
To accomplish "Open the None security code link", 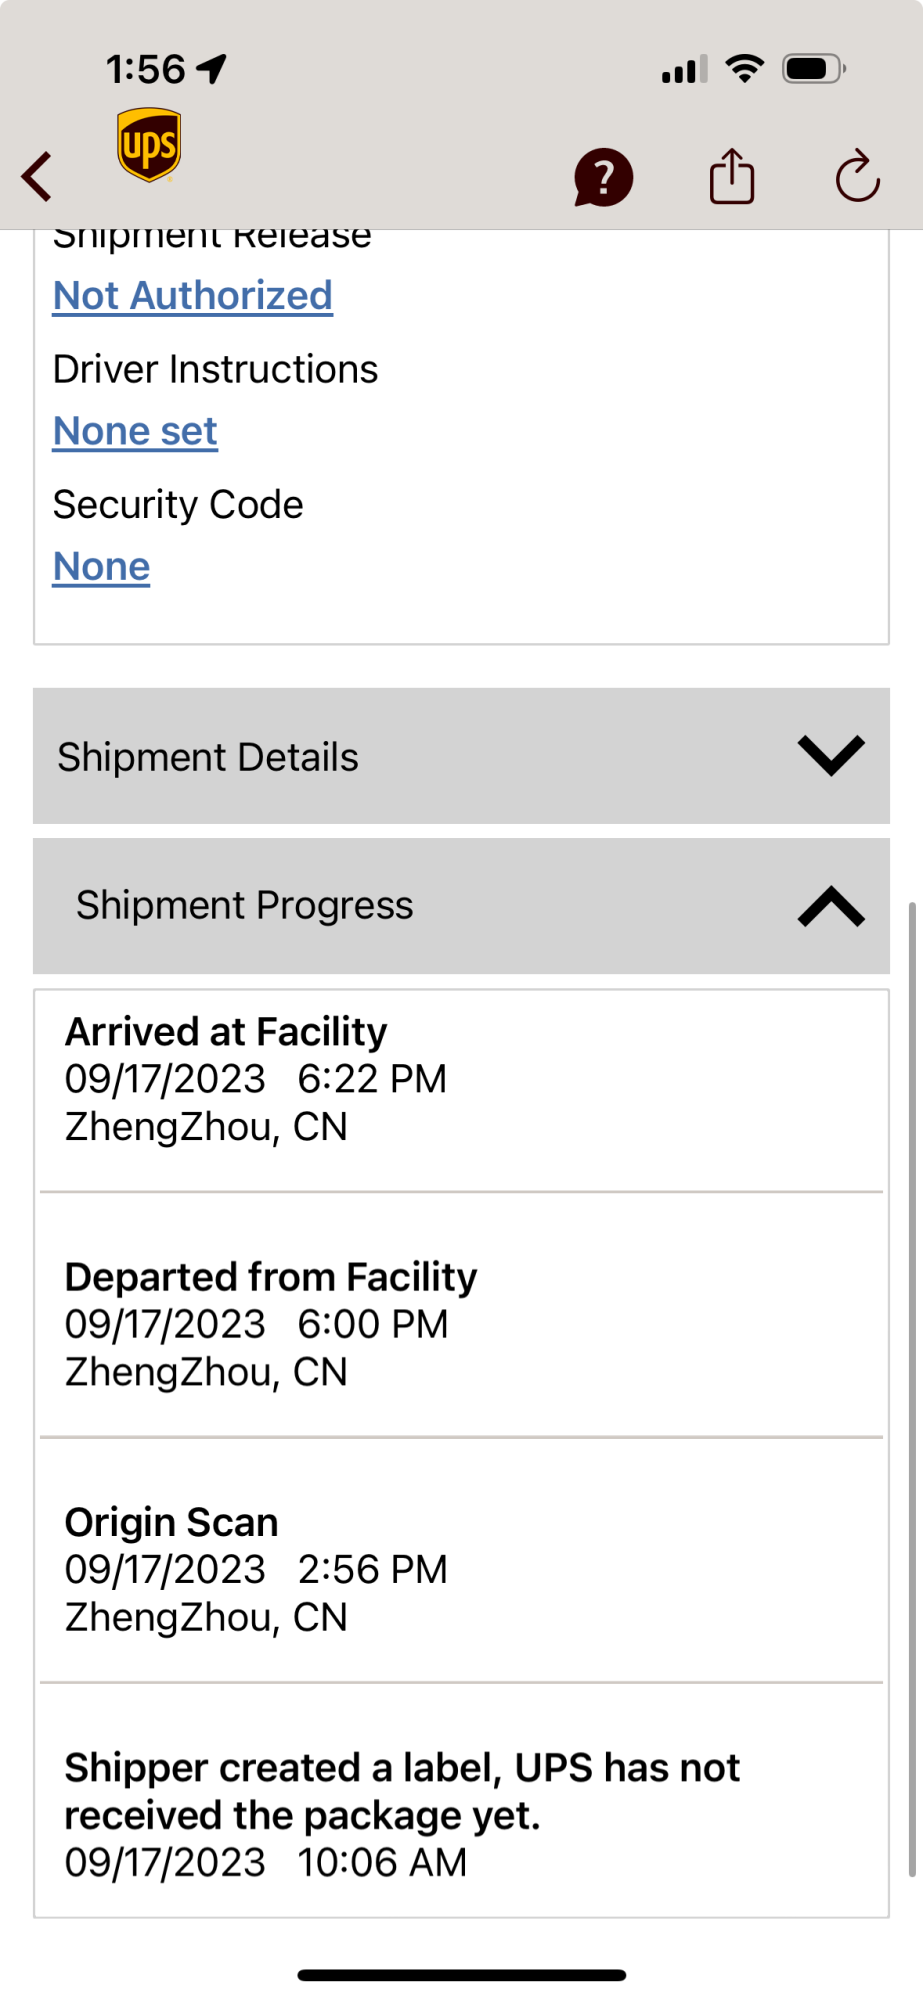I will pos(101,566).
